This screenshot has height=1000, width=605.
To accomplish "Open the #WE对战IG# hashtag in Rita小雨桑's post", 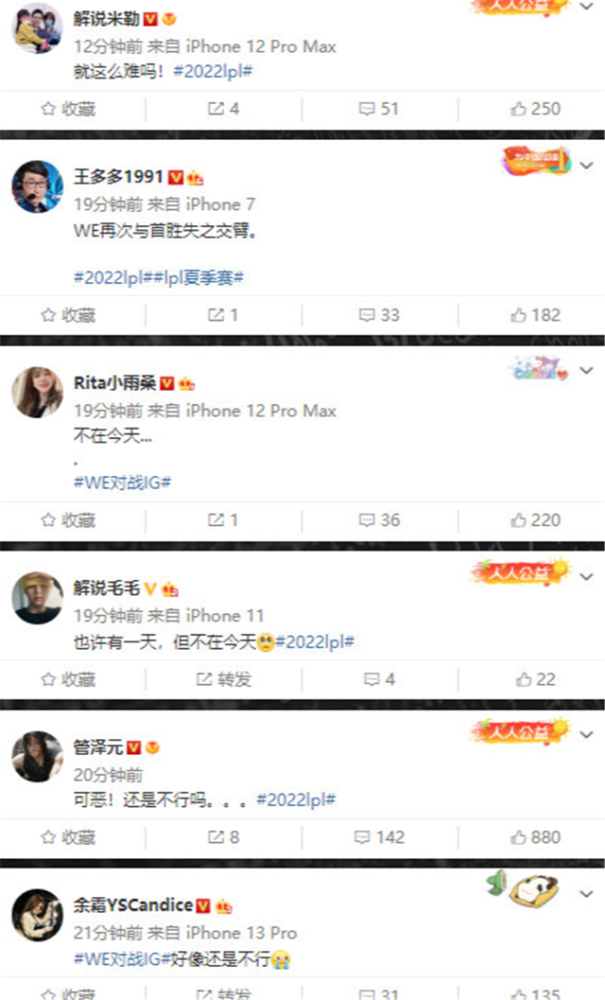I will coord(122,483).
